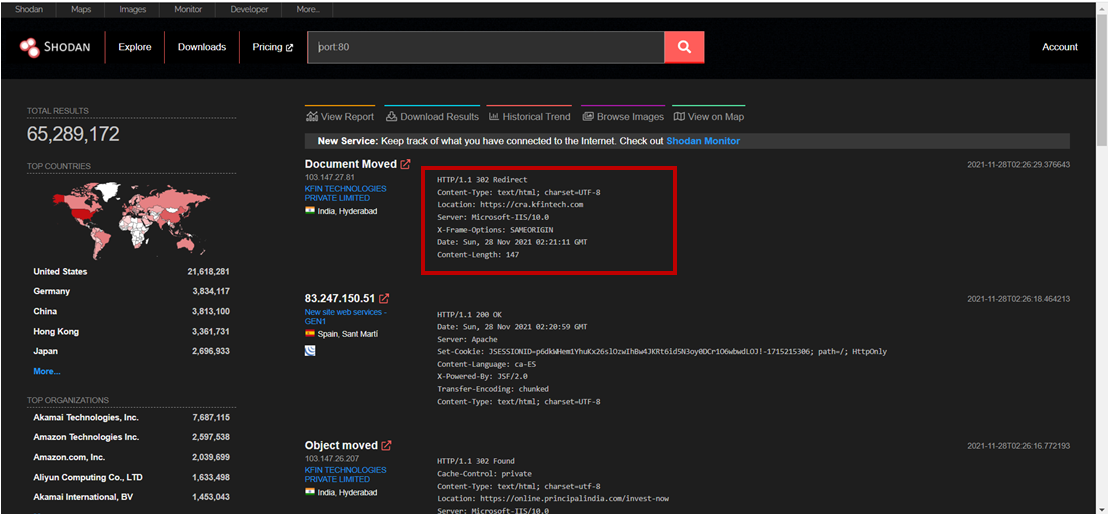
Task: Open the Explore menu item
Action: [135, 47]
